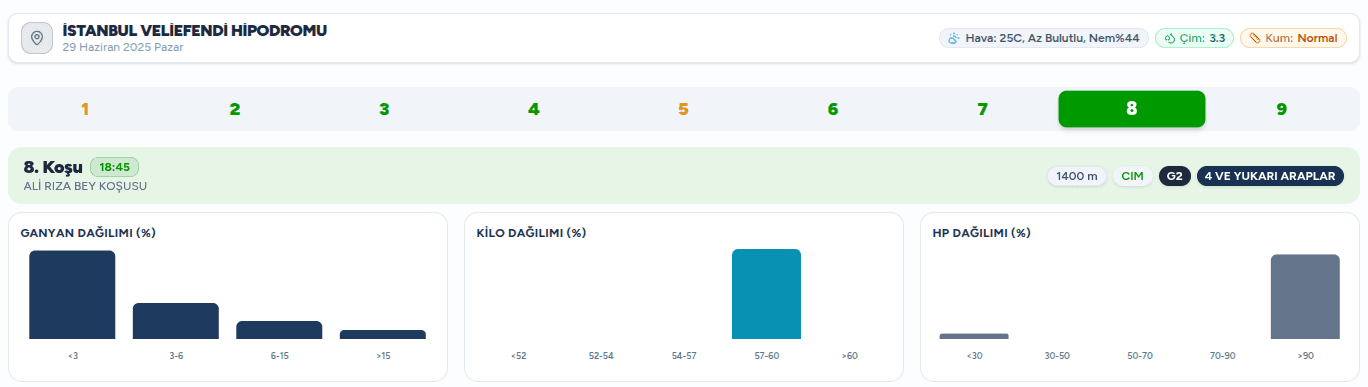Click the Hava weather info pill
The height and width of the screenshot is (387, 1368).
(x=1044, y=38)
